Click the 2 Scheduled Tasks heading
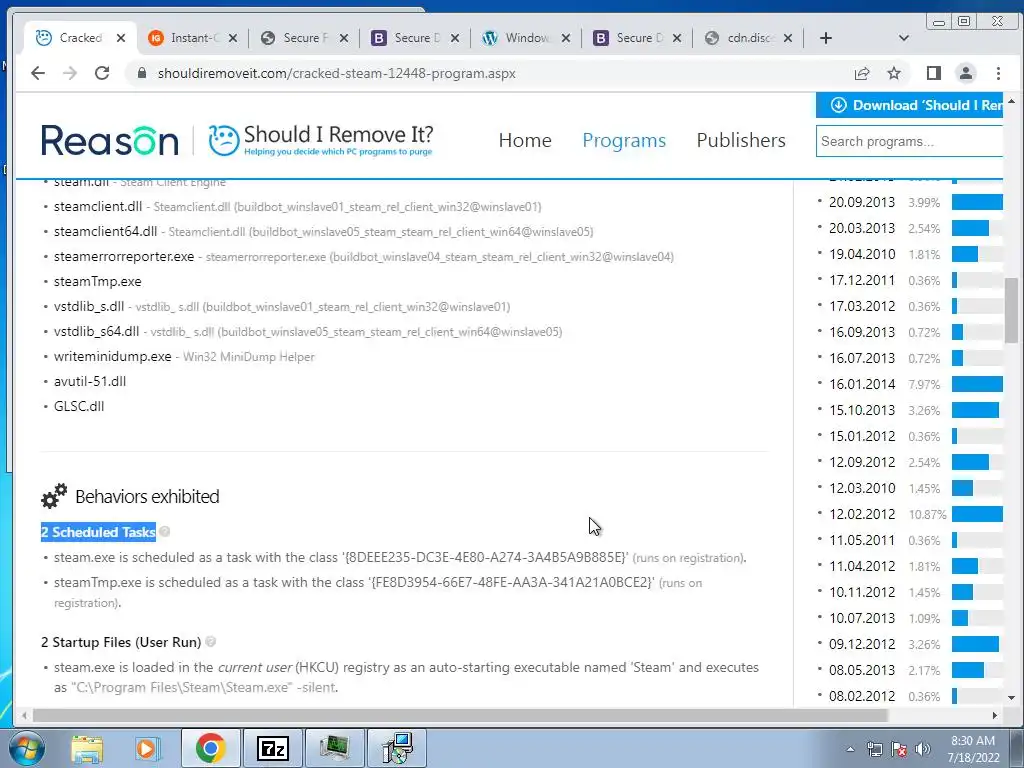 (98, 532)
